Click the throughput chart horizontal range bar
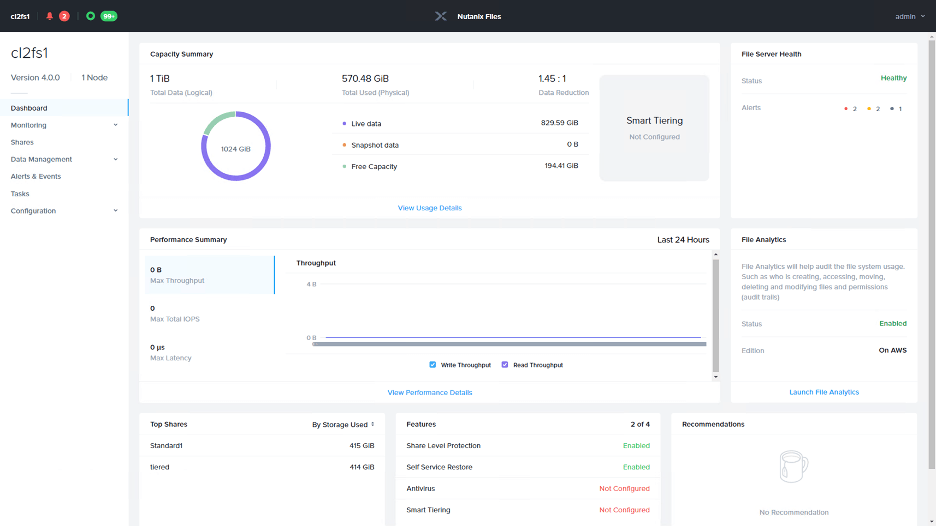The width and height of the screenshot is (936, 526). tap(509, 344)
